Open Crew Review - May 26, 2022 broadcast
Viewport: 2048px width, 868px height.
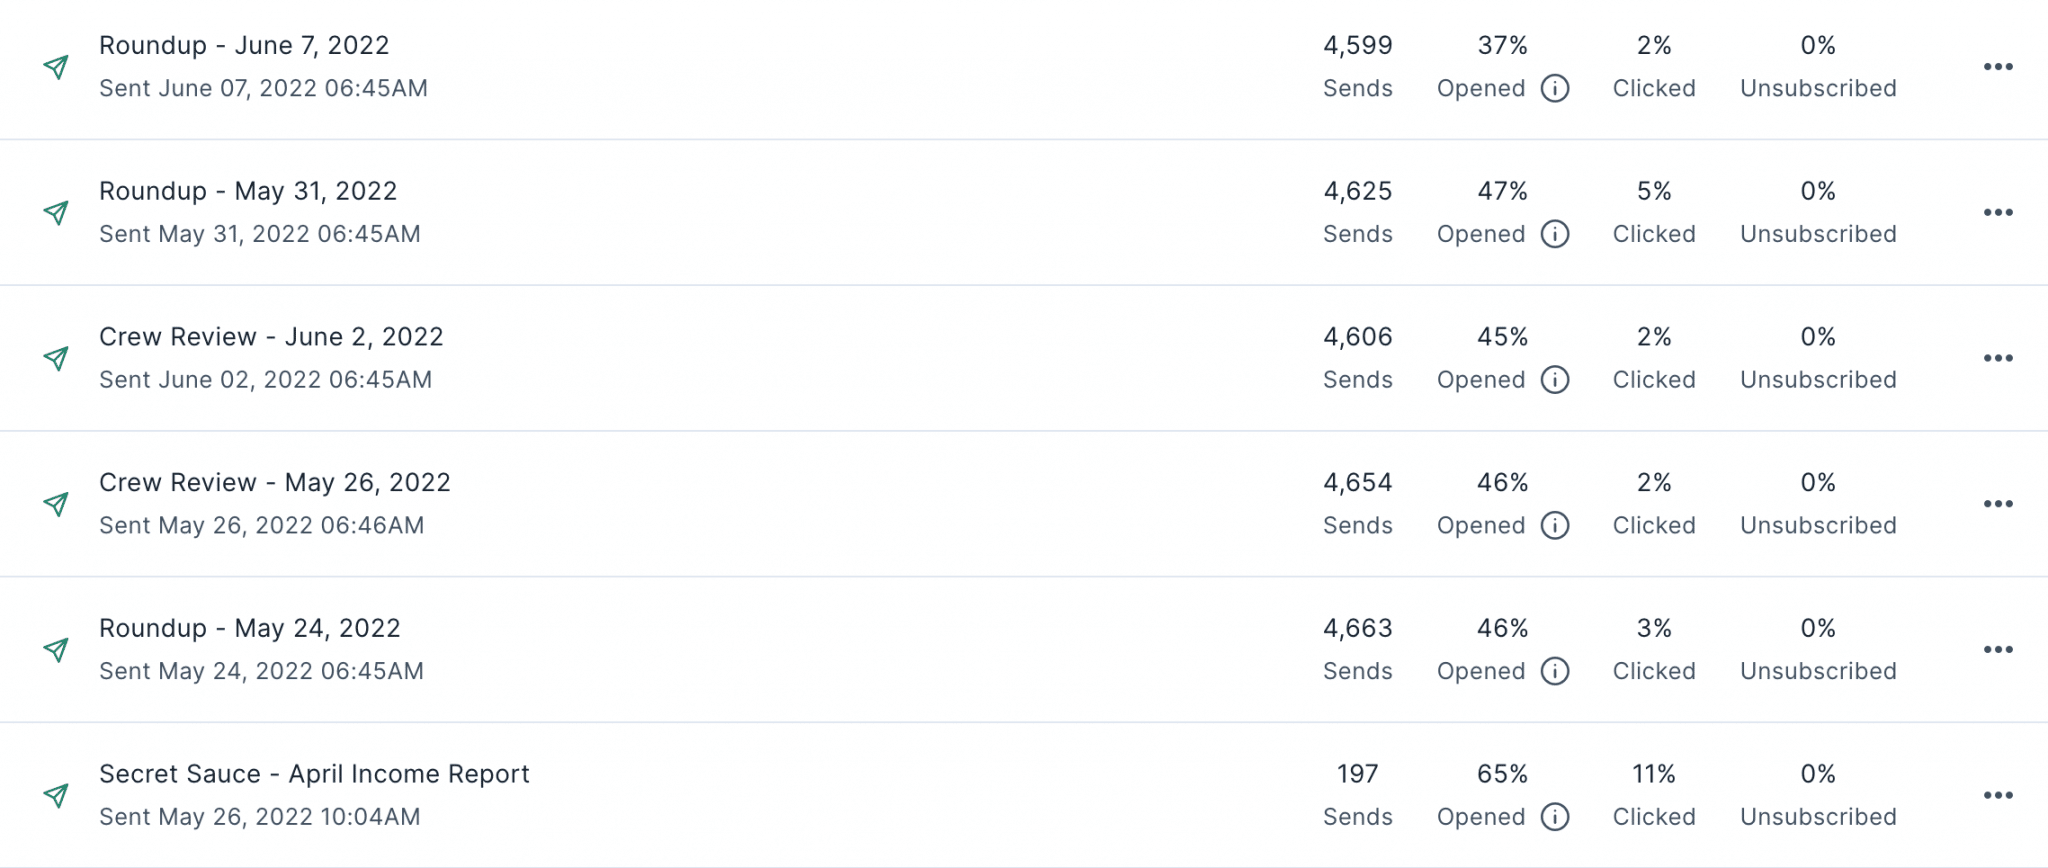pyautogui.click(x=275, y=482)
